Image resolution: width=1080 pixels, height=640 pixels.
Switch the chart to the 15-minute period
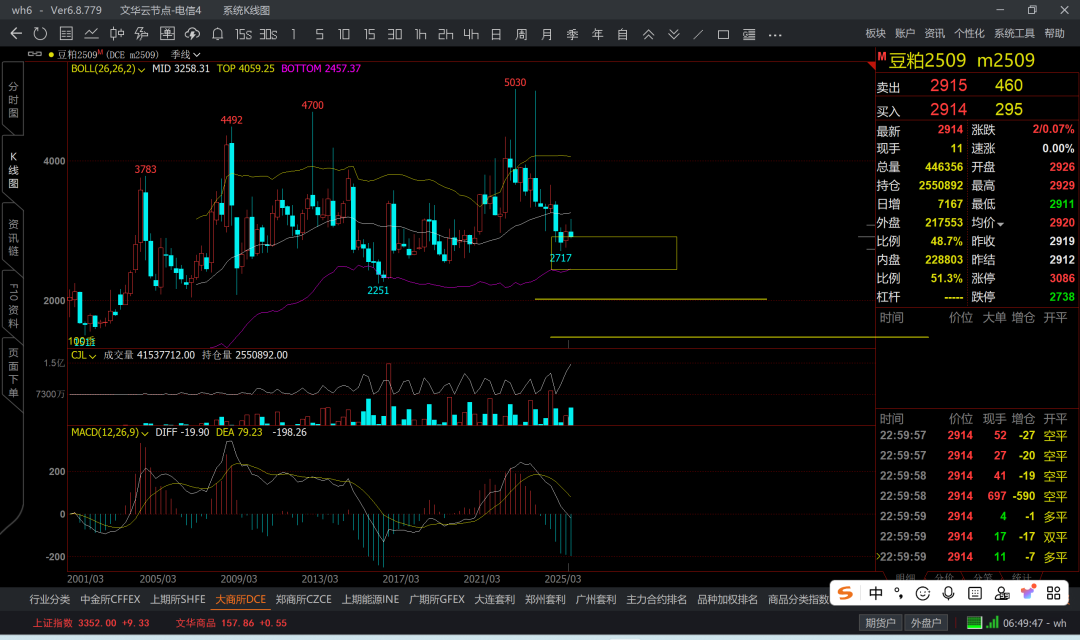(x=369, y=34)
